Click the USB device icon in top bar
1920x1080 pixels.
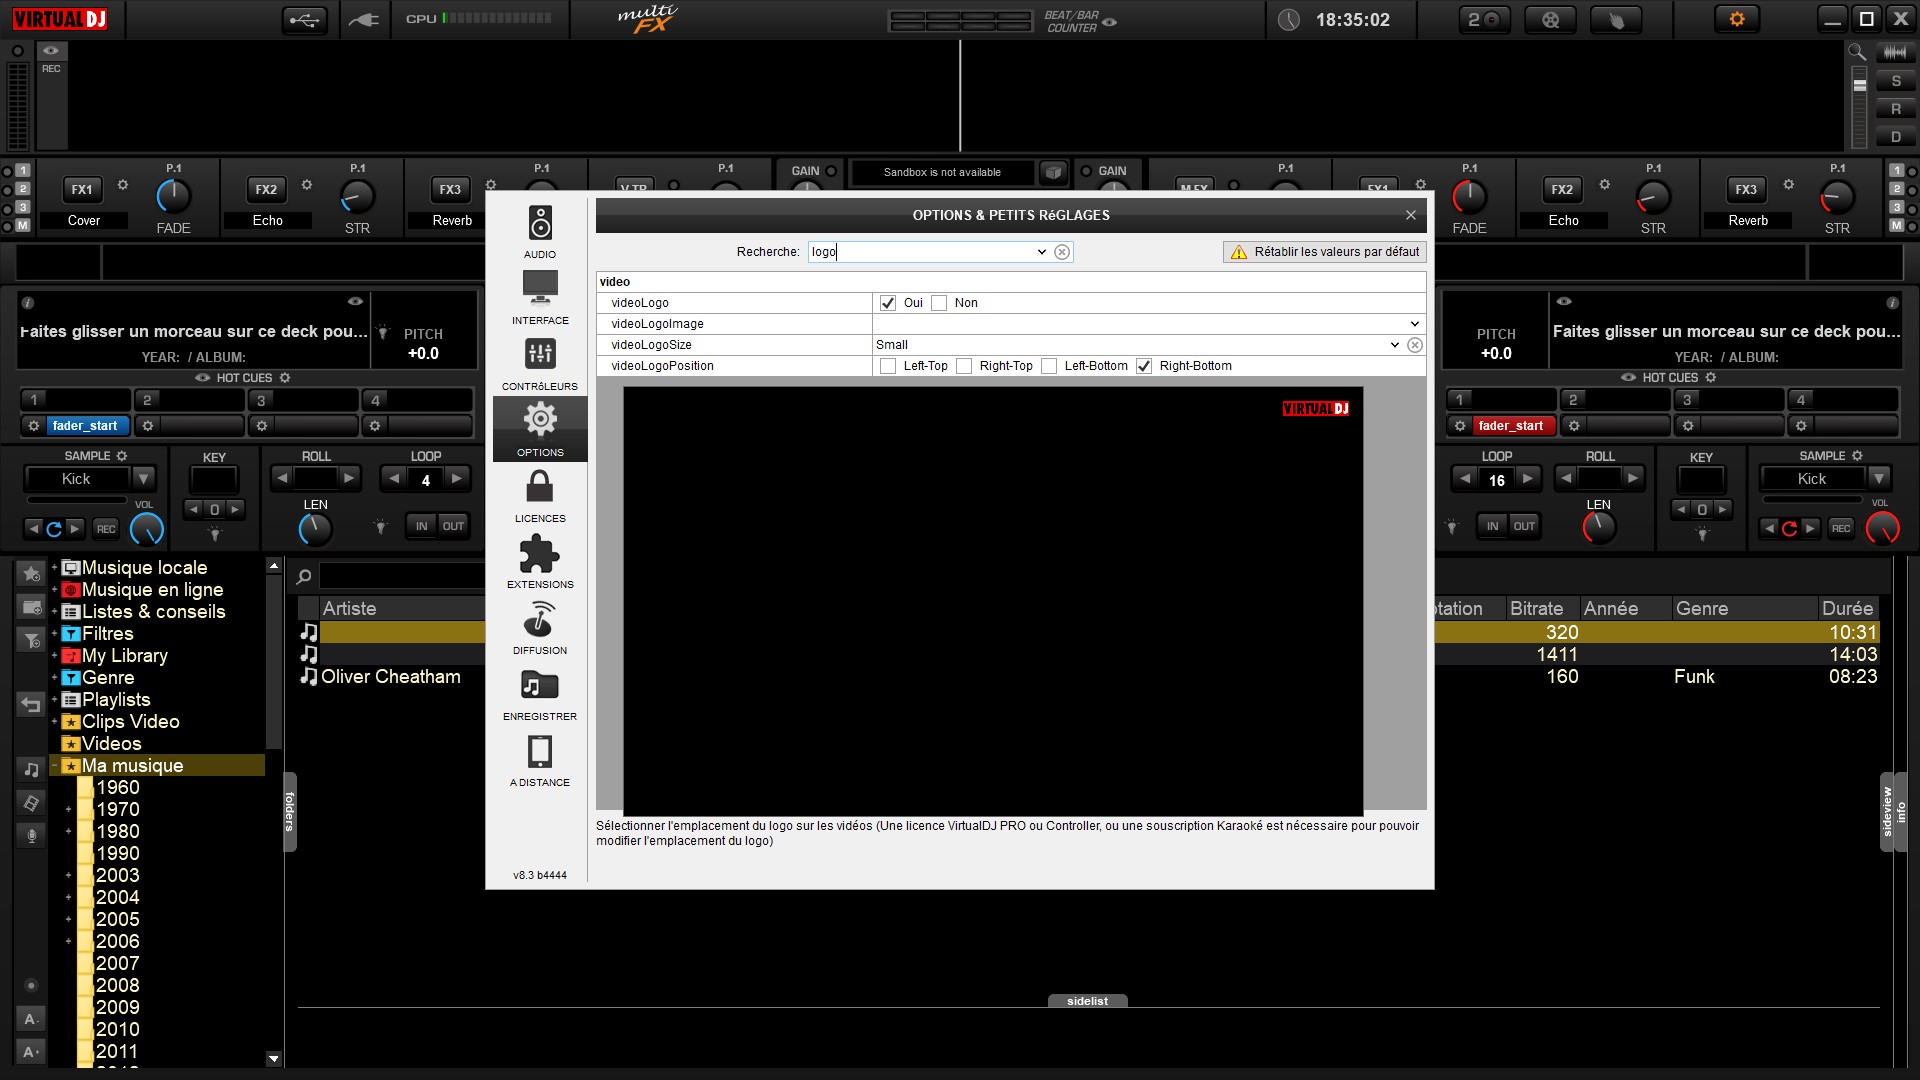[x=304, y=19]
